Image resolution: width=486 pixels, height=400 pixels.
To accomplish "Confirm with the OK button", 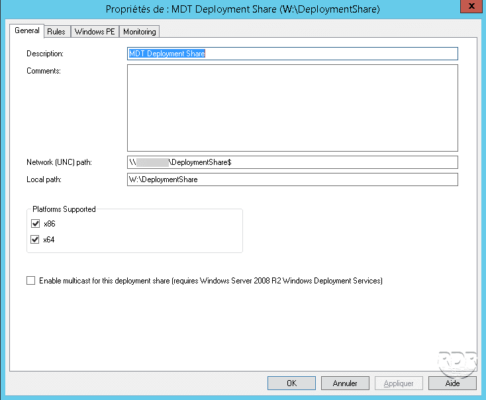I will click(291, 383).
